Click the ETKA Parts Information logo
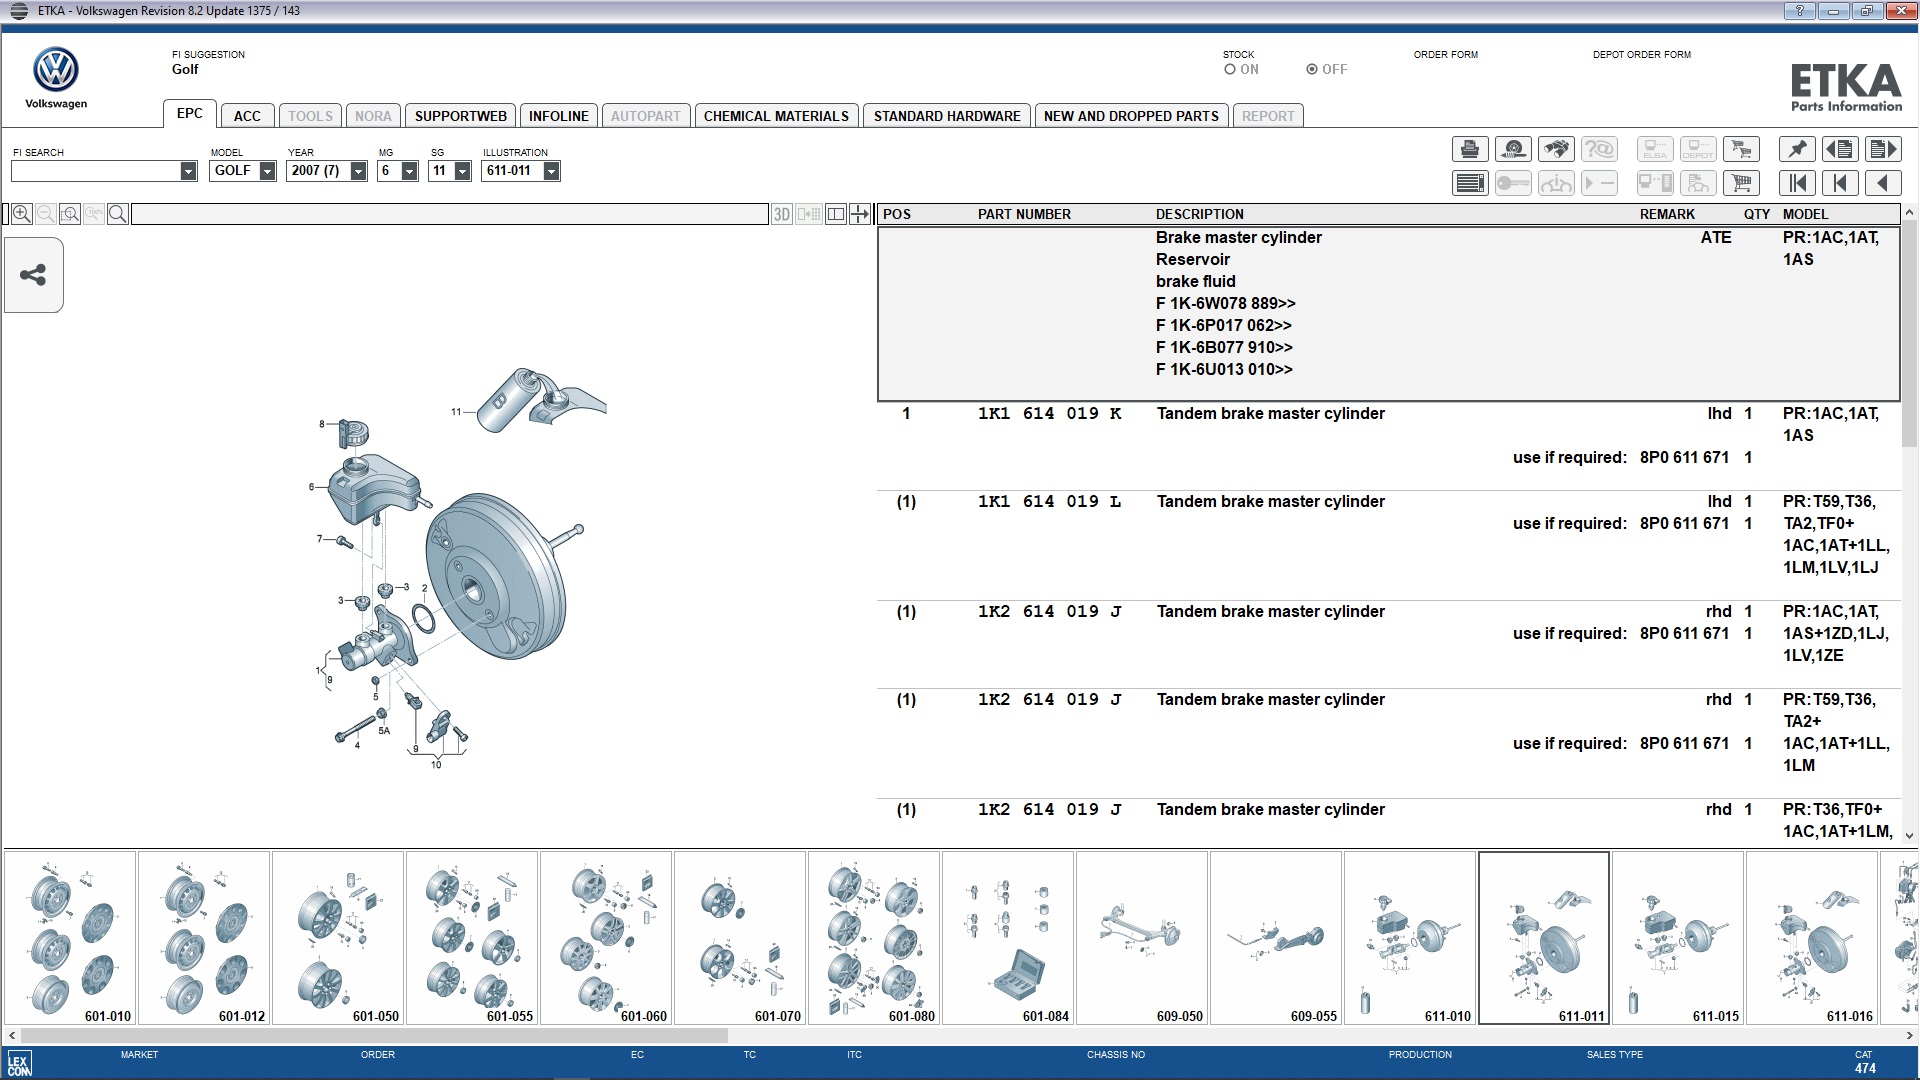 pyautogui.click(x=1846, y=87)
